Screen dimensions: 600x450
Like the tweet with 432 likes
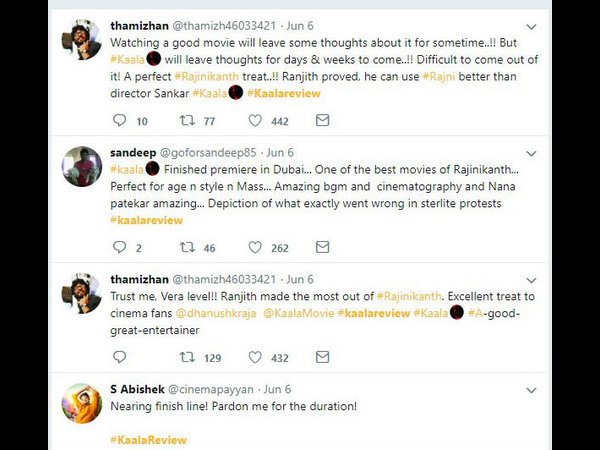255,357
